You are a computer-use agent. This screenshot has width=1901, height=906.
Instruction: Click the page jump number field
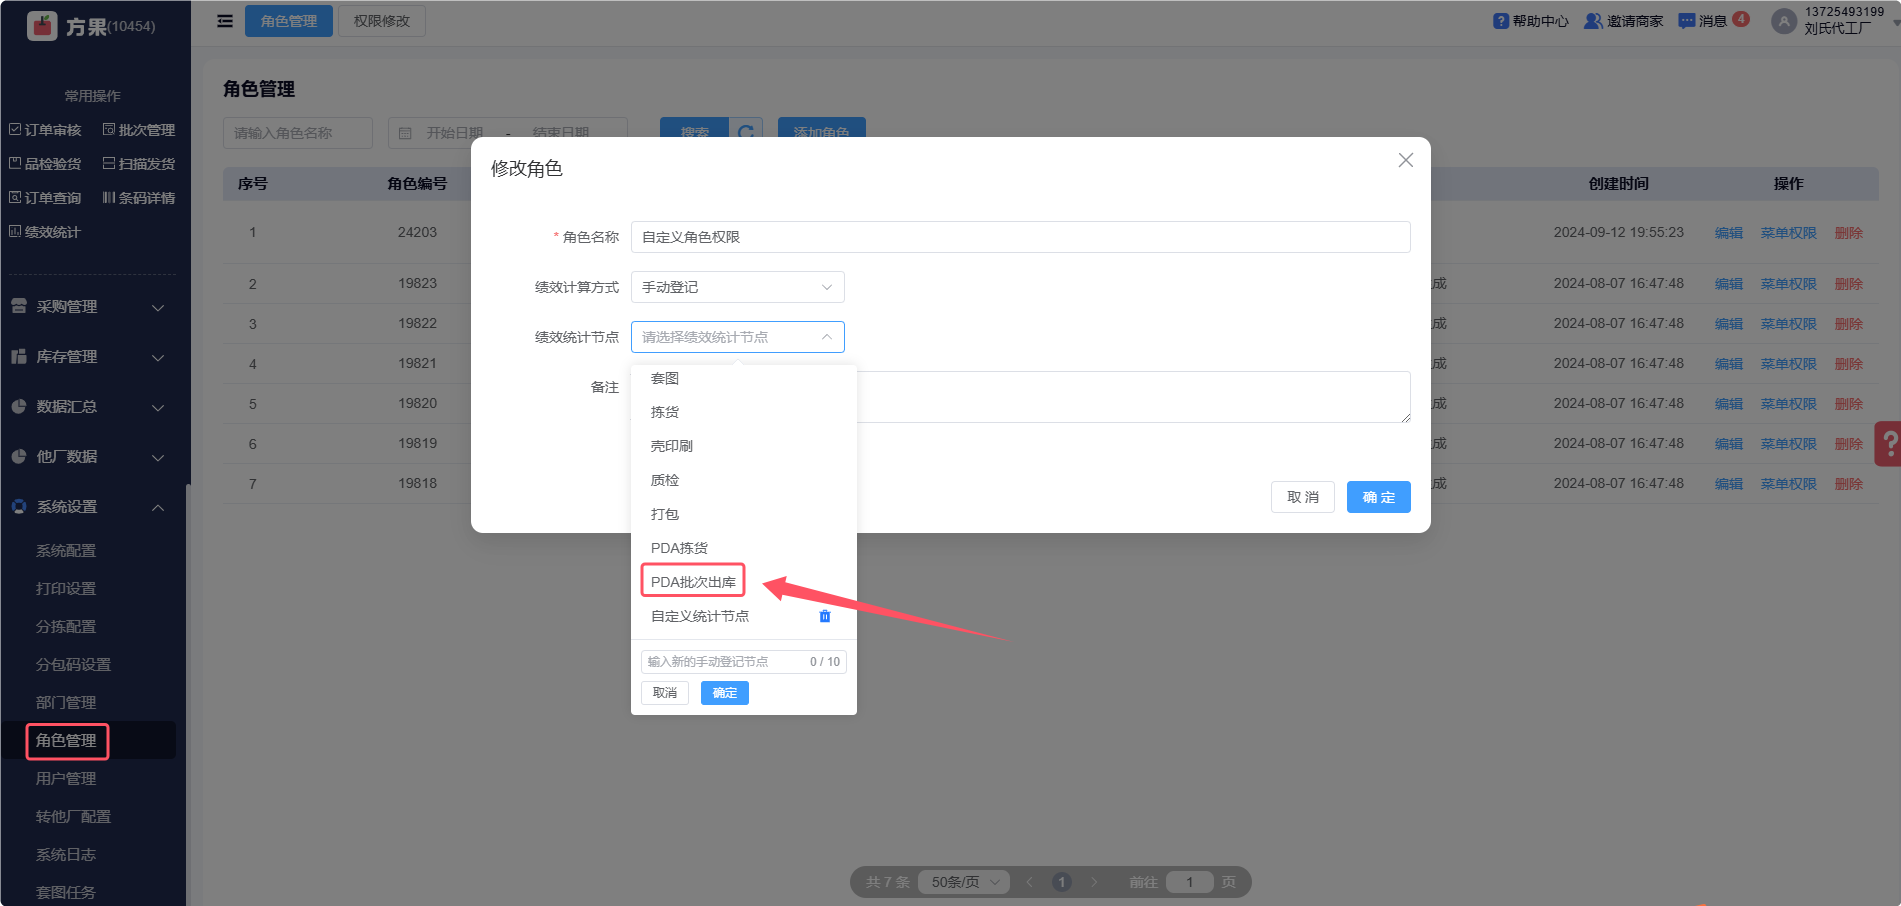tap(1189, 882)
